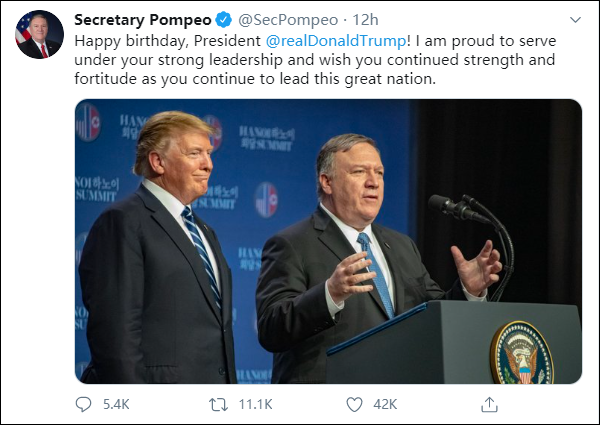Click the 42K likes count
600x425 pixels.
click(385, 404)
